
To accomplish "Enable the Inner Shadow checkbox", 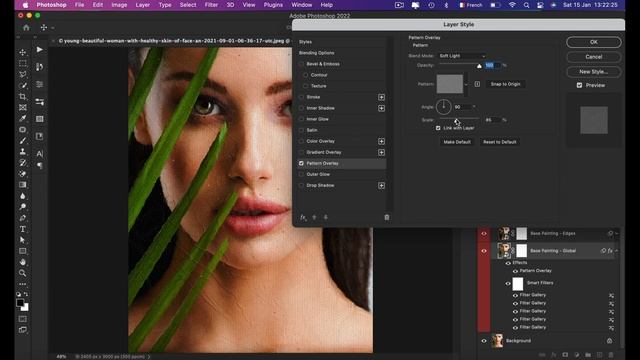I will point(301,108).
